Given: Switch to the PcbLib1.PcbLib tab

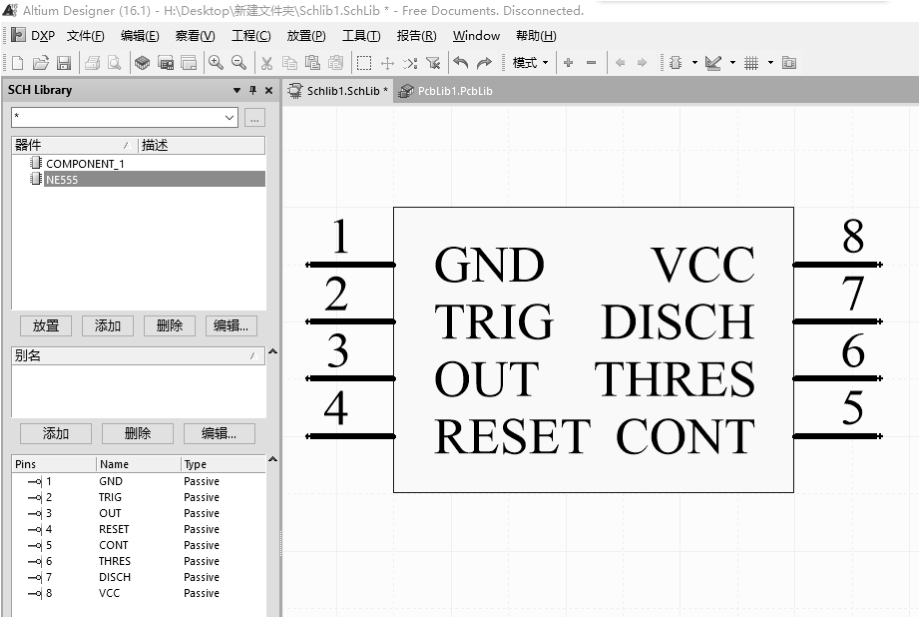Looking at the screenshot, I should pyautogui.click(x=445, y=91).
